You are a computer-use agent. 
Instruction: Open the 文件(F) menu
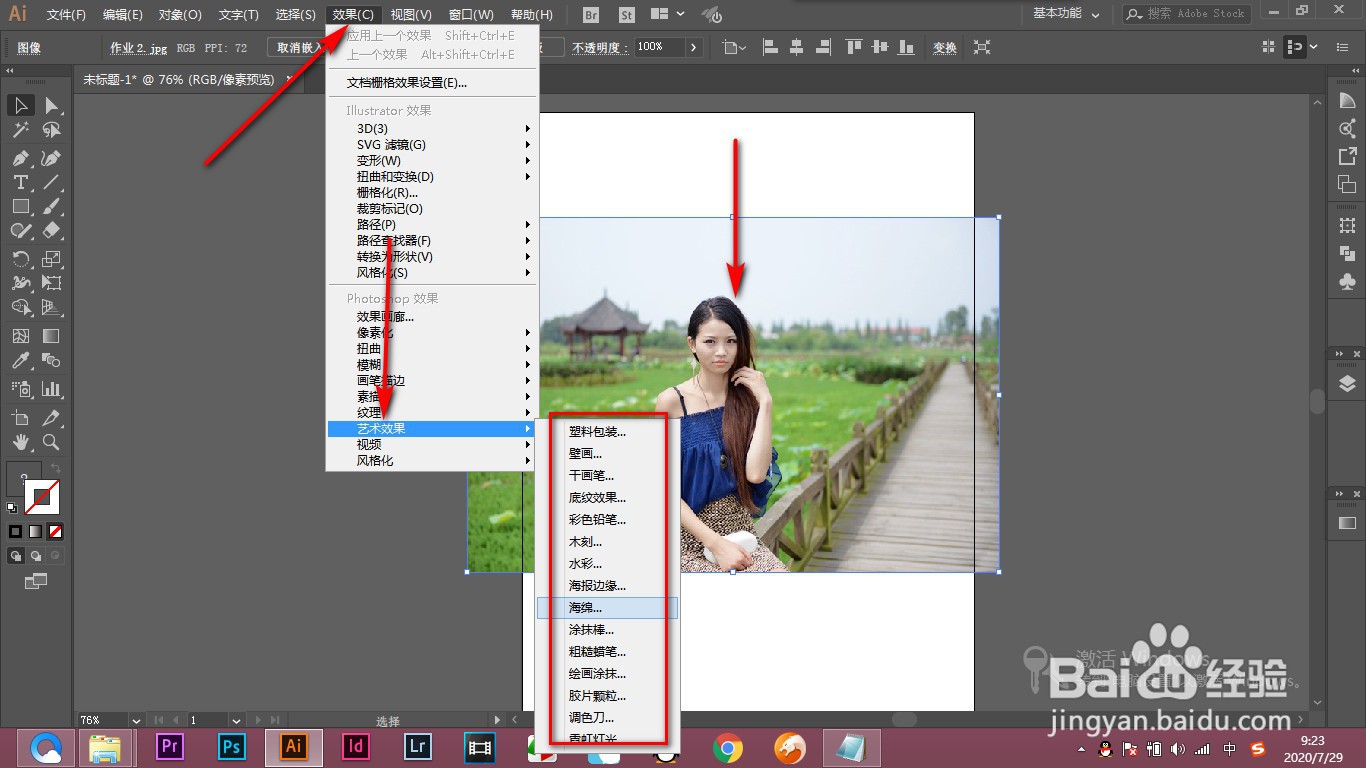coord(66,15)
